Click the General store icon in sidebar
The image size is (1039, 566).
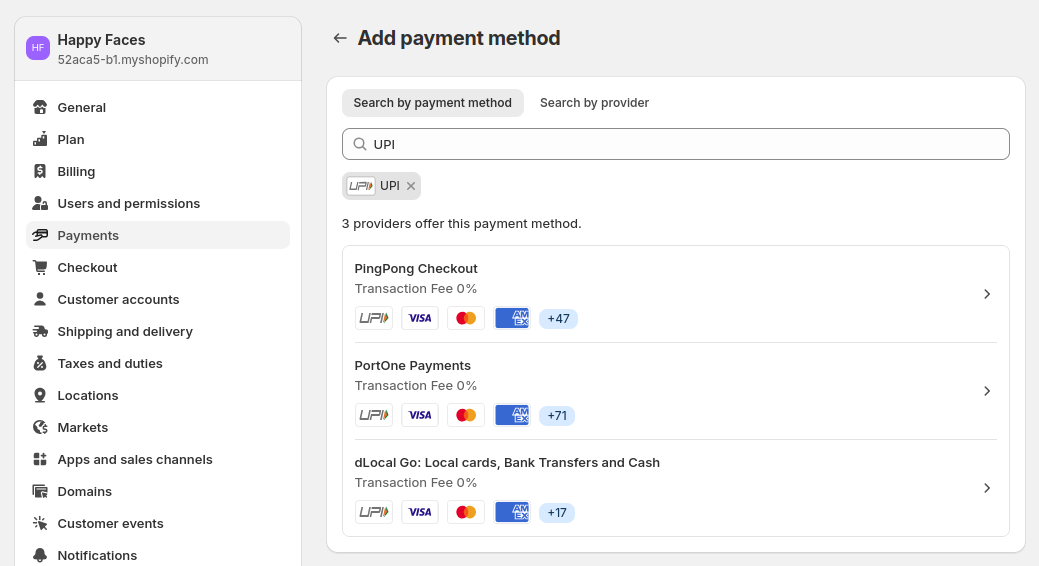tap(40, 107)
